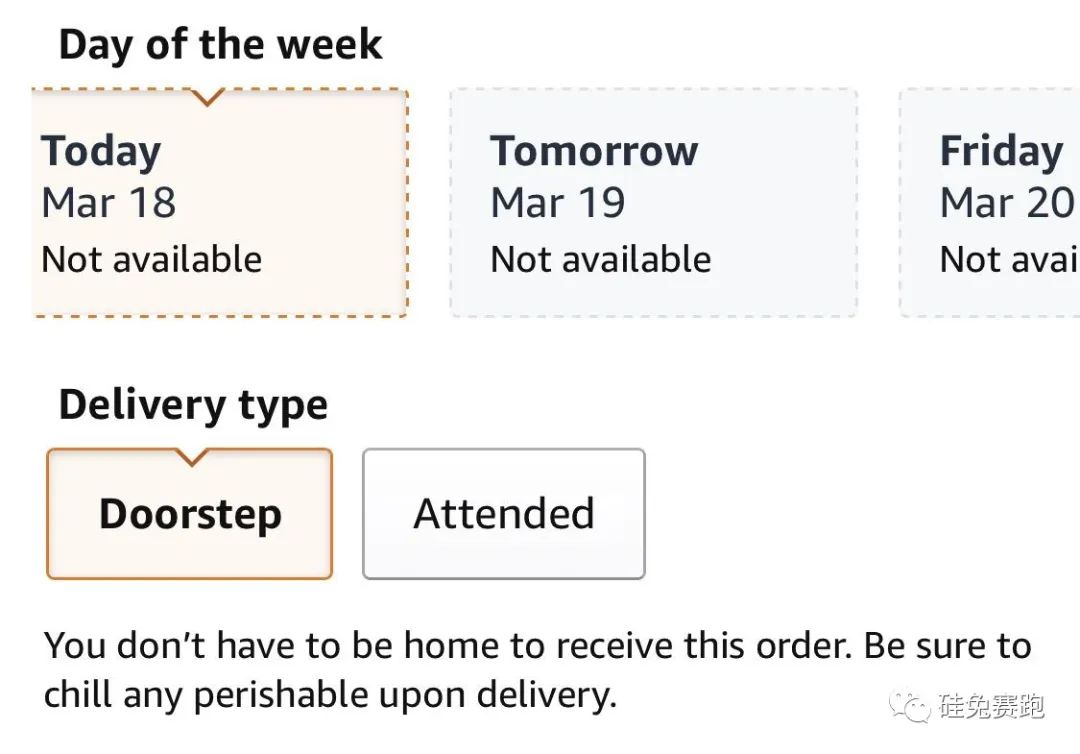The height and width of the screenshot is (754, 1080).
Task: Switch to Attended delivery type
Action: (503, 514)
